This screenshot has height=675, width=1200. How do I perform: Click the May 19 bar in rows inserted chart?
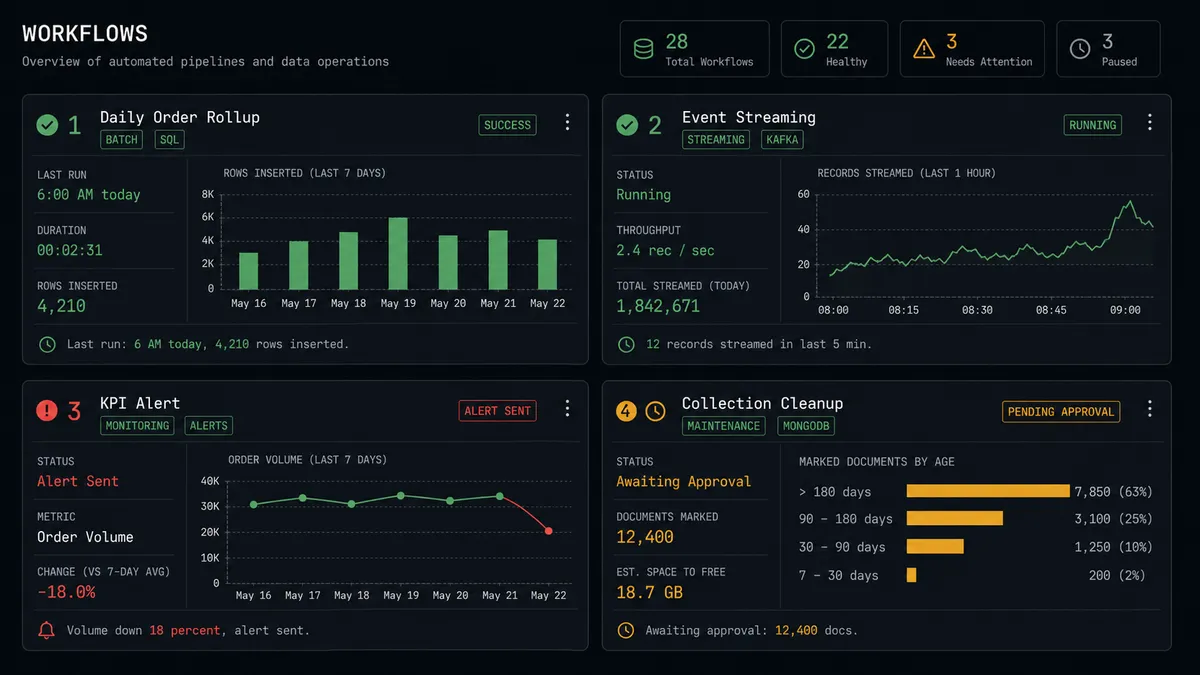click(x=398, y=253)
